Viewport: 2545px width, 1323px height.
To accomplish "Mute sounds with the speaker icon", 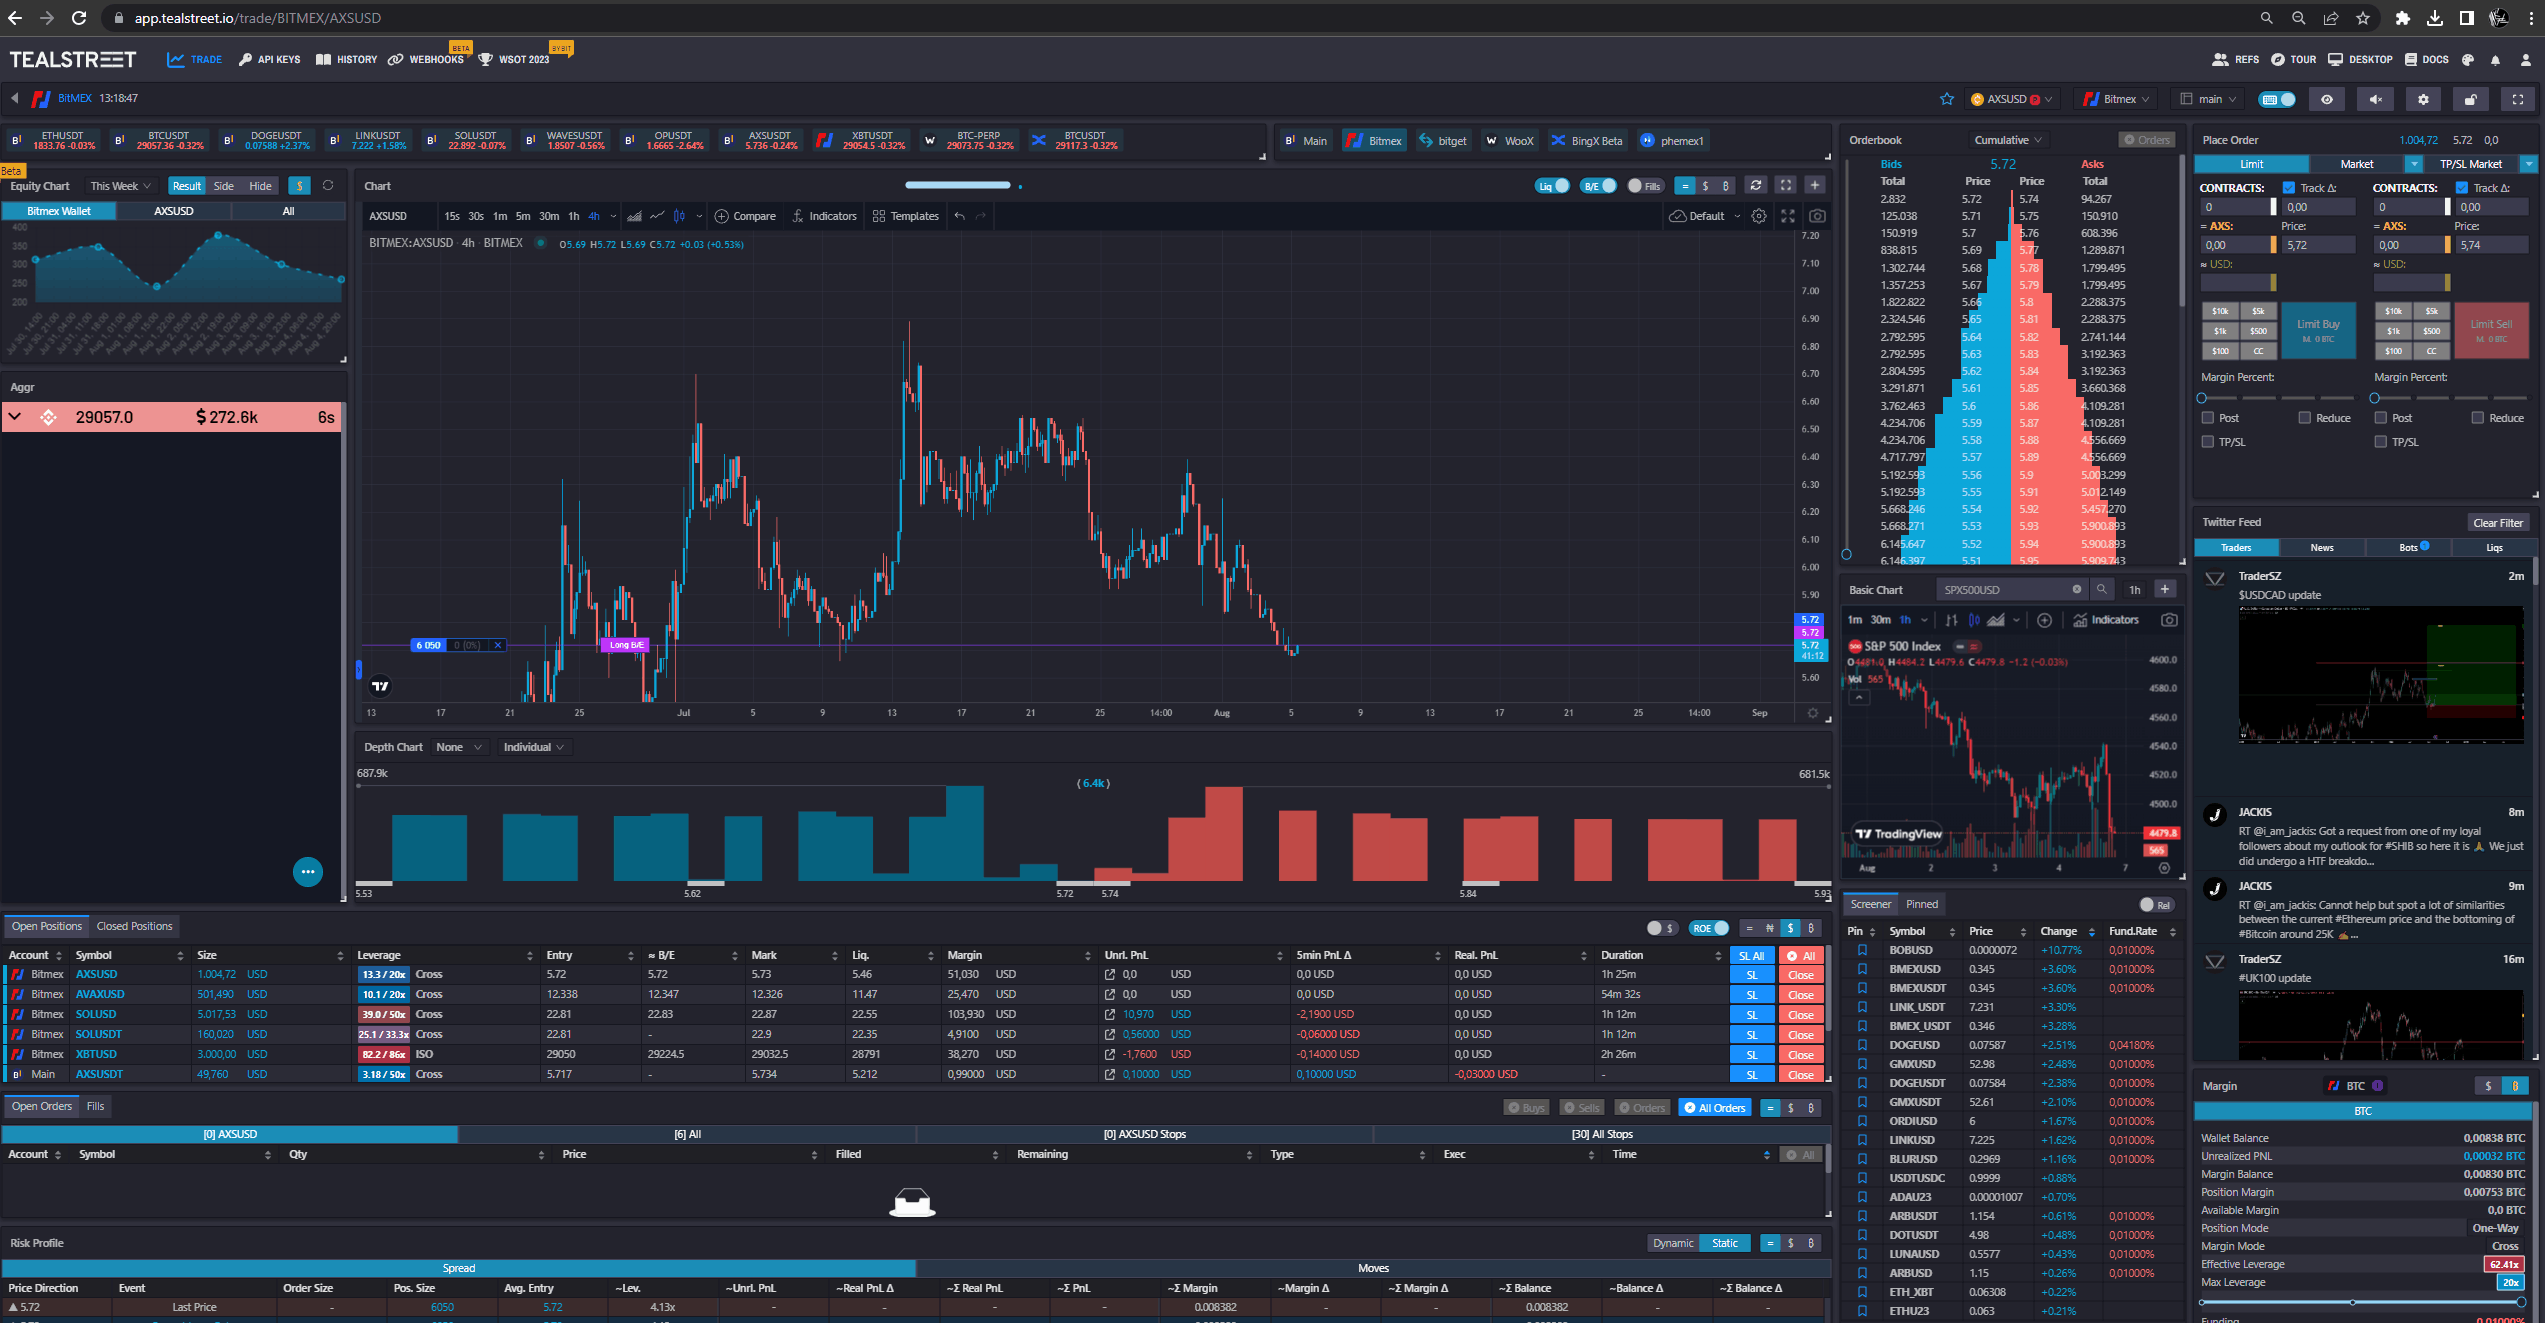I will (2375, 99).
